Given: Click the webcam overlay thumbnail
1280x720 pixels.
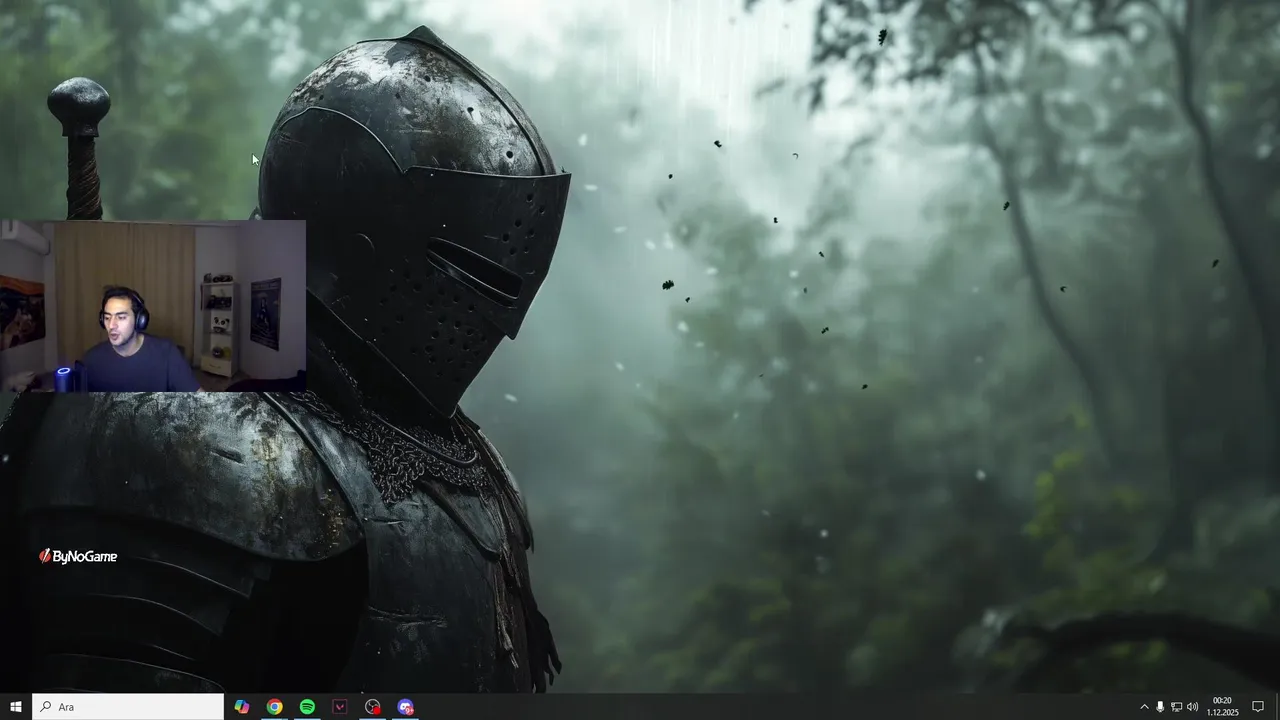Looking at the screenshot, I should click(153, 306).
